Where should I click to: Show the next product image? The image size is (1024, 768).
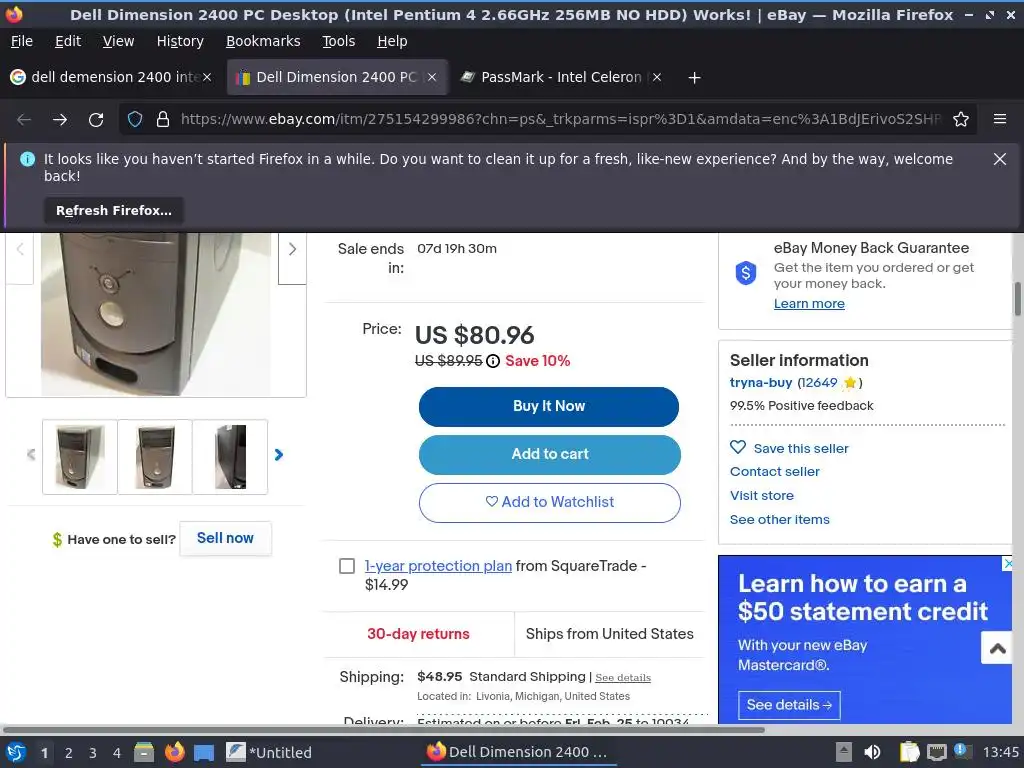click(292, 249)
